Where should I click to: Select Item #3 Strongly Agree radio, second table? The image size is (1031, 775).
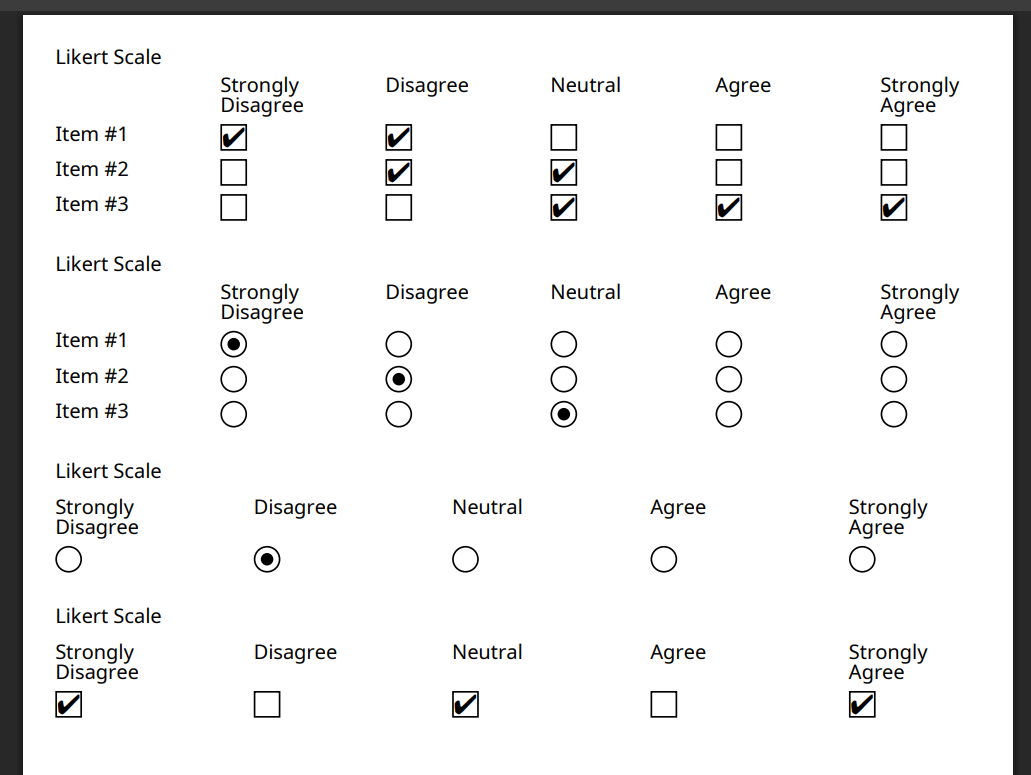(x=894, y=415)
